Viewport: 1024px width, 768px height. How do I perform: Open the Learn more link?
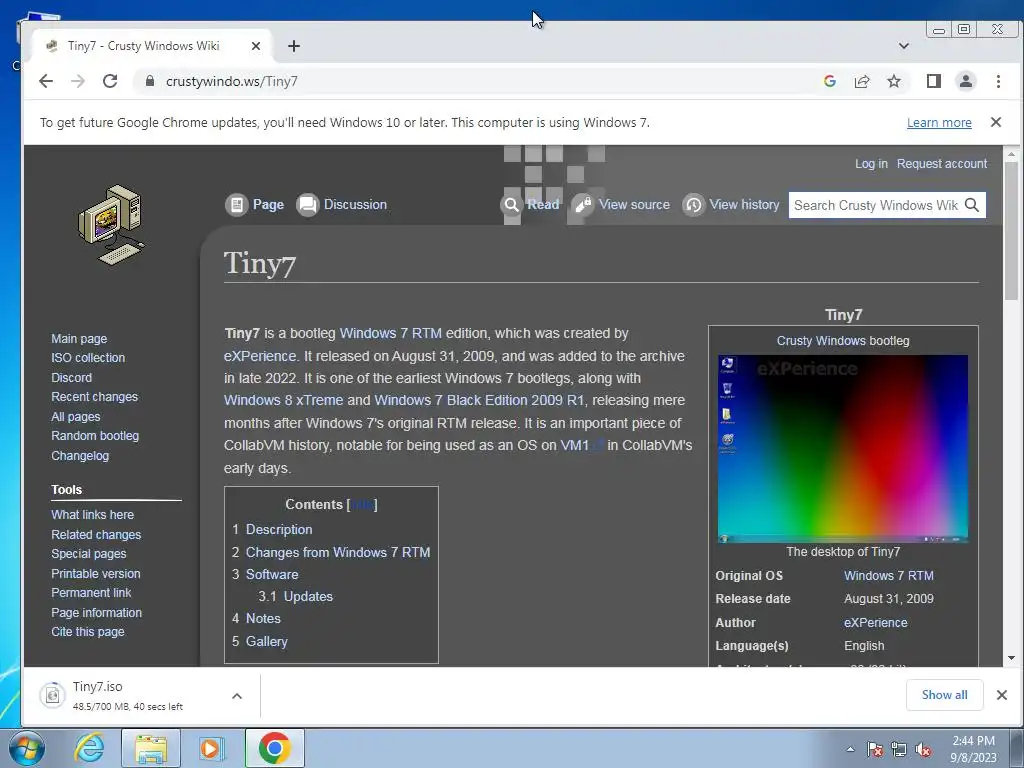click(x=939, y=123)
